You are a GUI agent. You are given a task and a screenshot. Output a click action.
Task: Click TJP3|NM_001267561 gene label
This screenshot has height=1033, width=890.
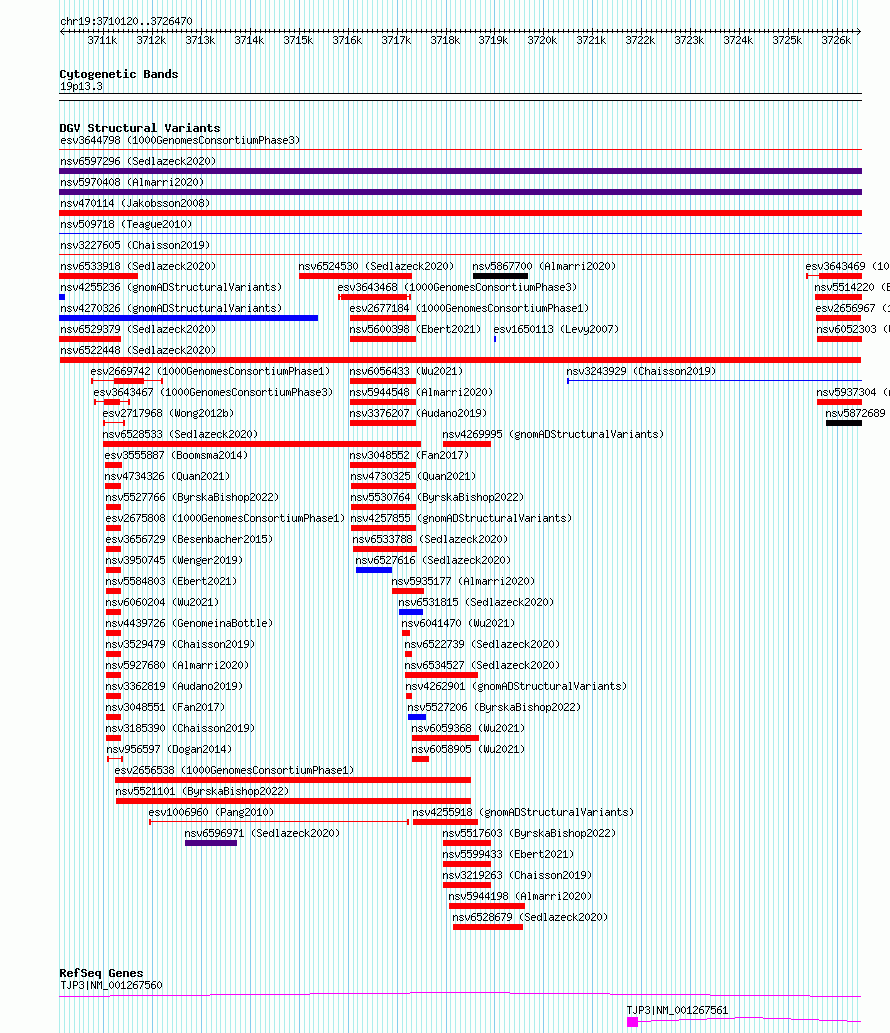(677, 1011)
